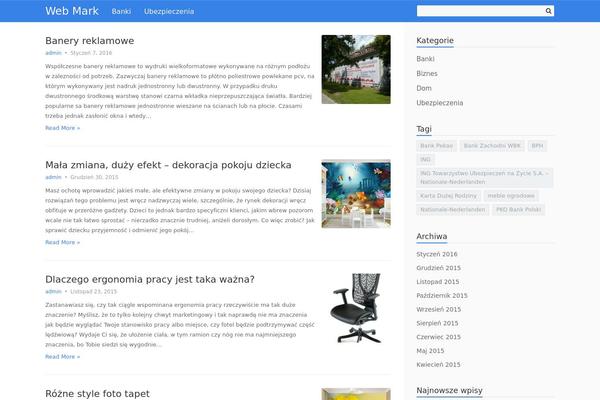Open the underwater wall mural thumbnail

[x=356, y=194]
